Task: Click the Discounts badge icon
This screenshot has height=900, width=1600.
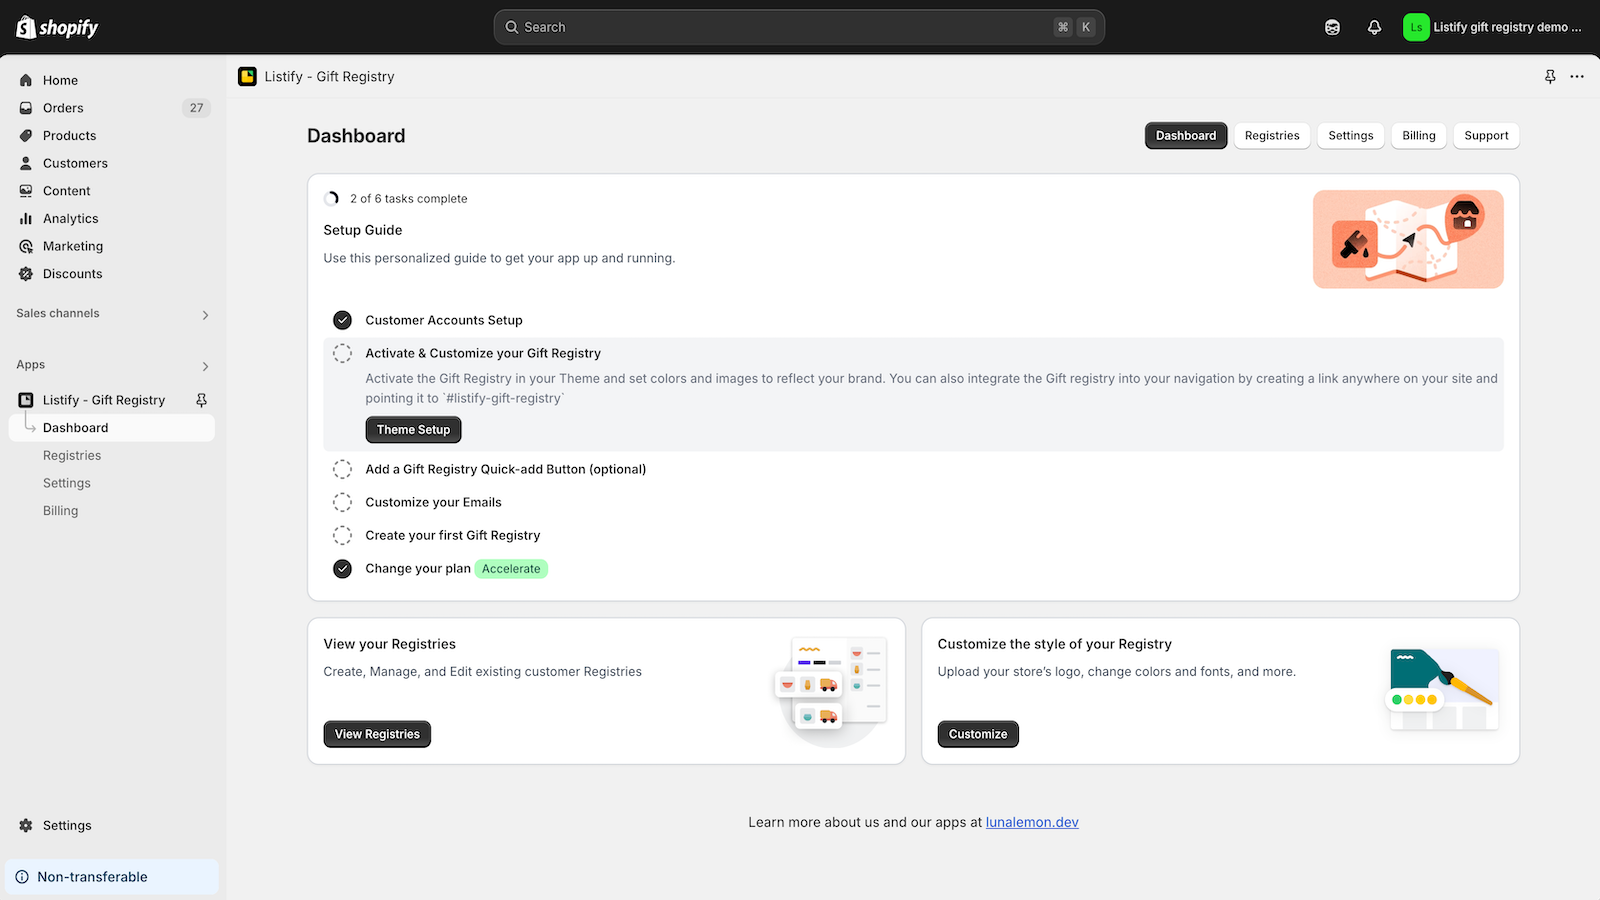Action: 26,274
